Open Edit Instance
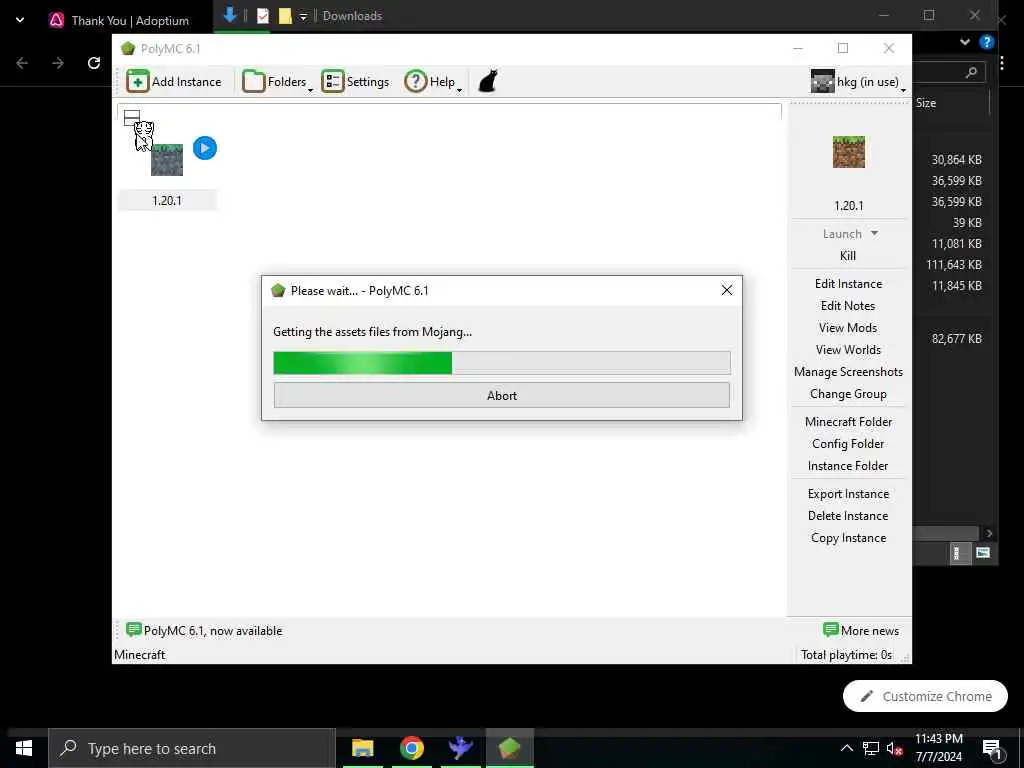 pyautogui.click(x=848, y=283)
